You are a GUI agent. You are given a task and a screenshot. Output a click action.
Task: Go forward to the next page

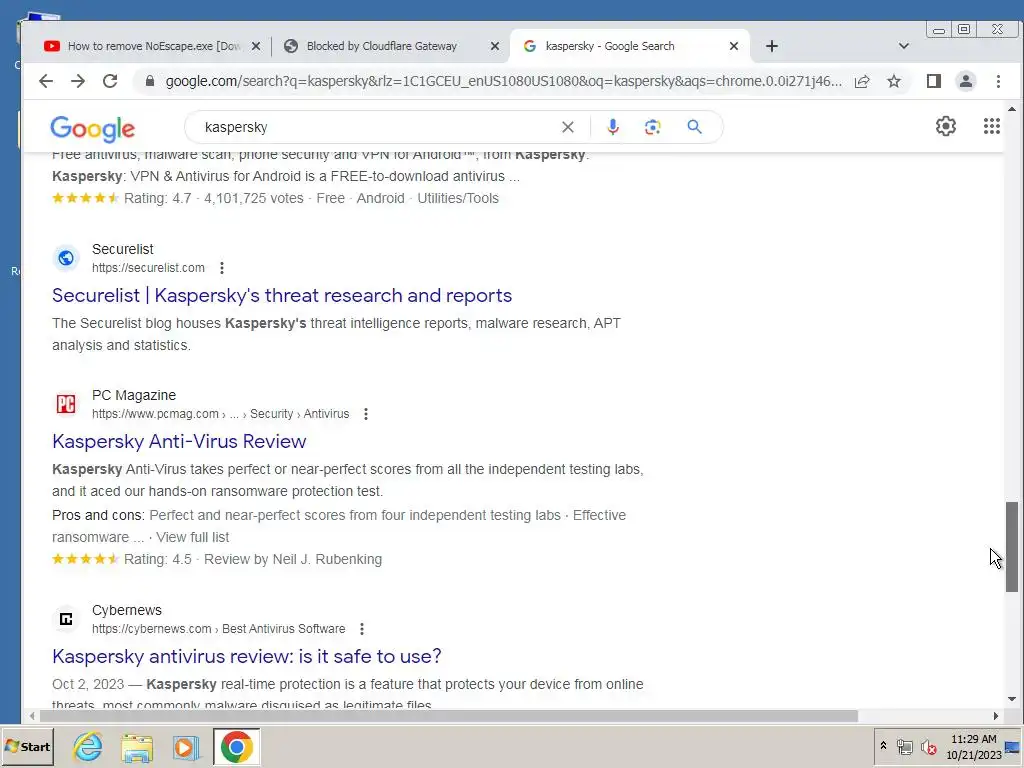click(78, 81)
